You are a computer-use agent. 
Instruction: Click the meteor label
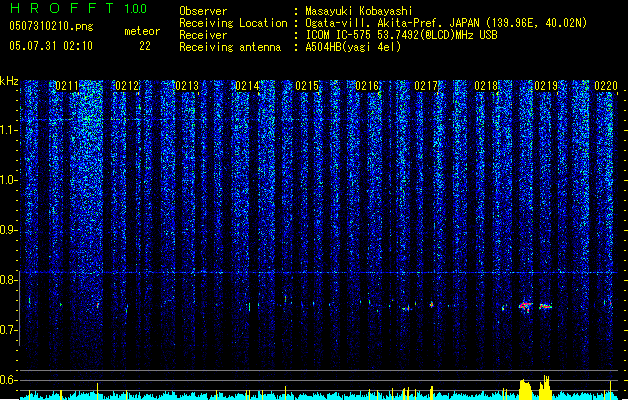142,31
